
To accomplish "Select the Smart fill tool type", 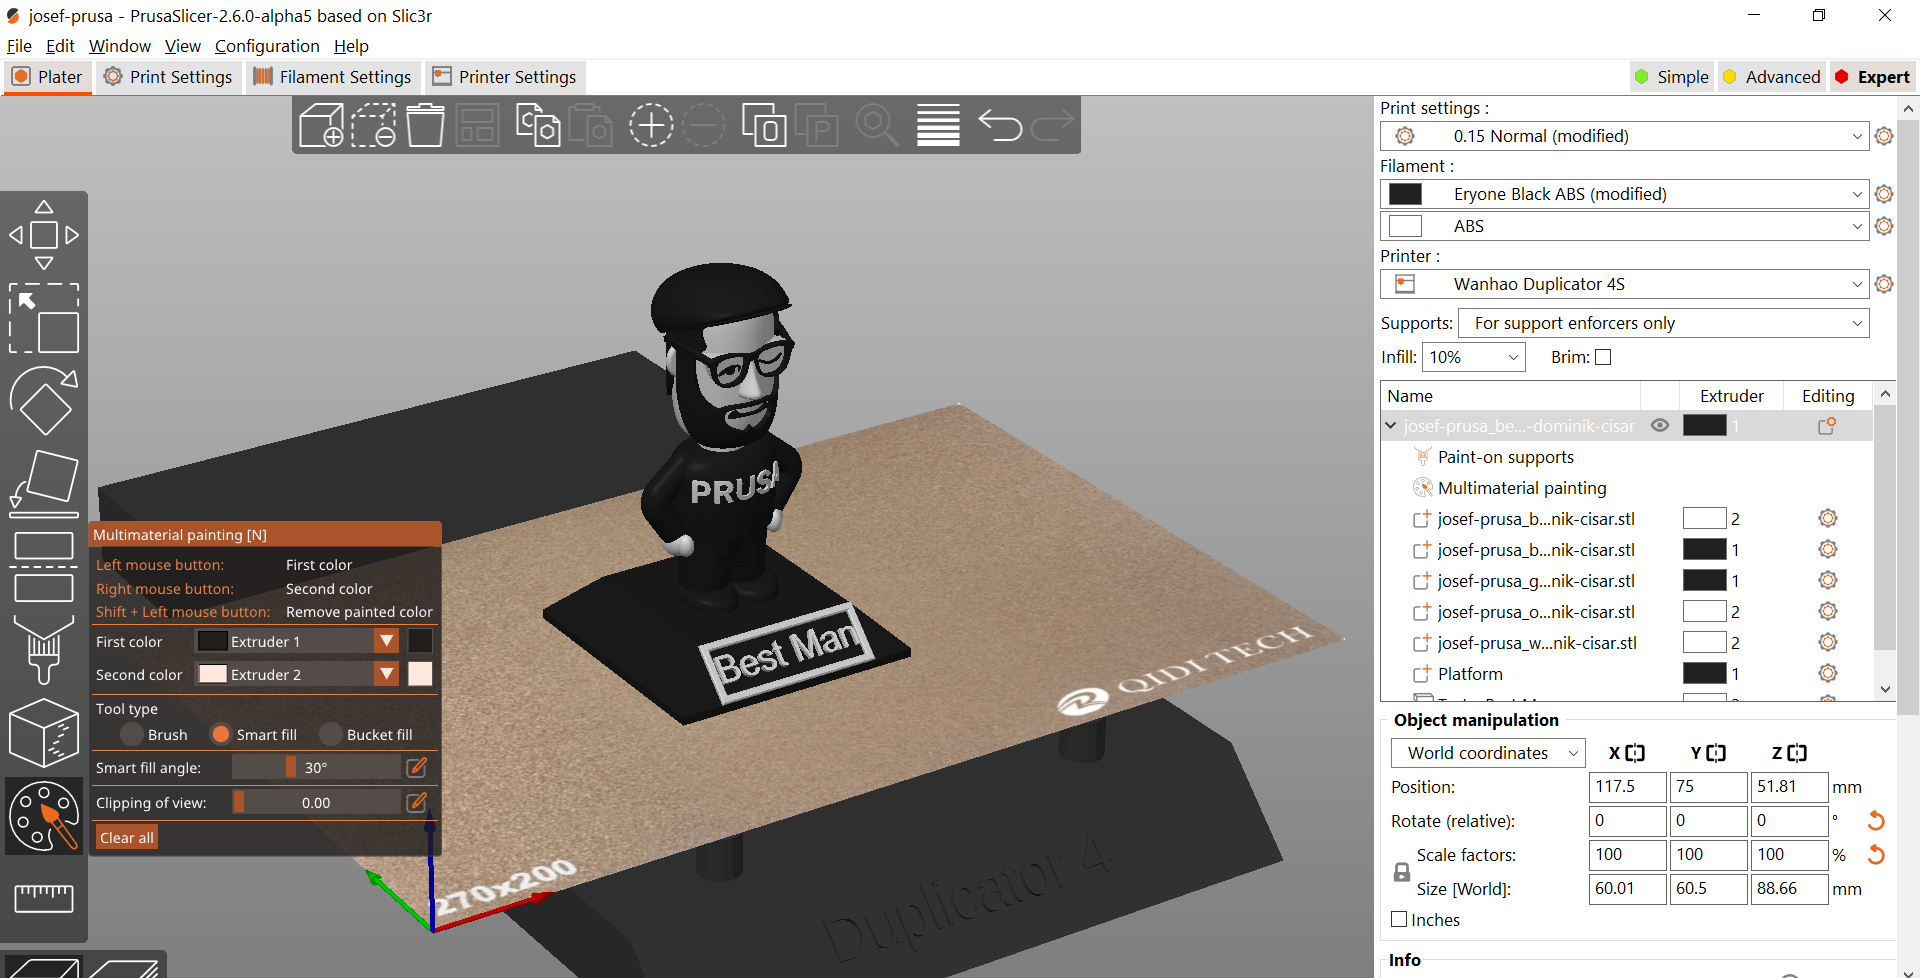I will [x=221, y=734].
